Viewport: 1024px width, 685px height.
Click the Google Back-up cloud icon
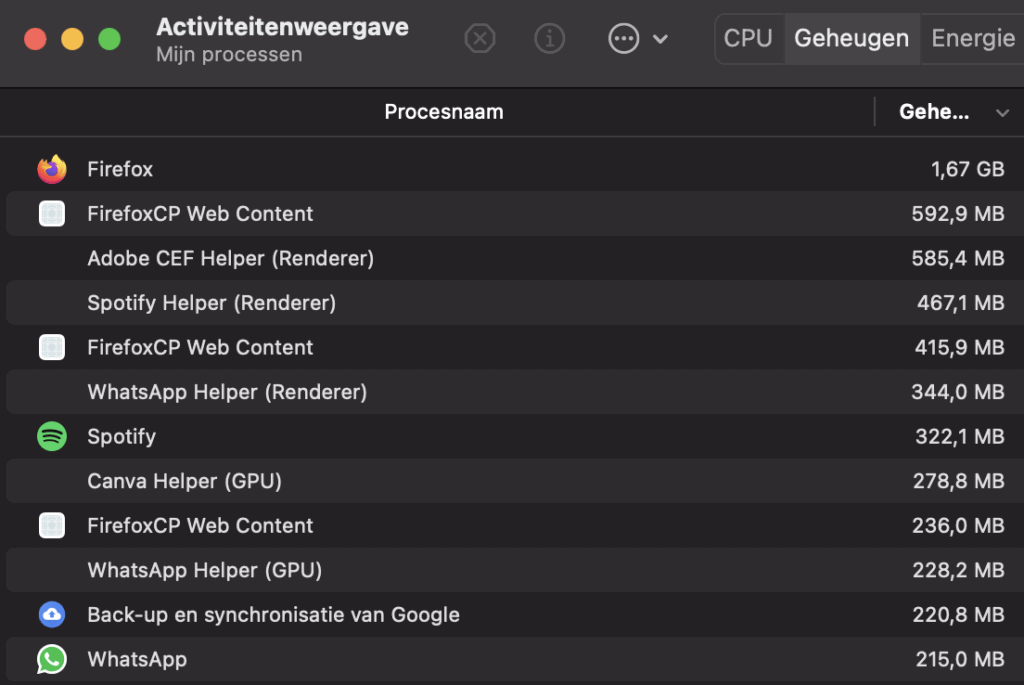tap(52, 614)
